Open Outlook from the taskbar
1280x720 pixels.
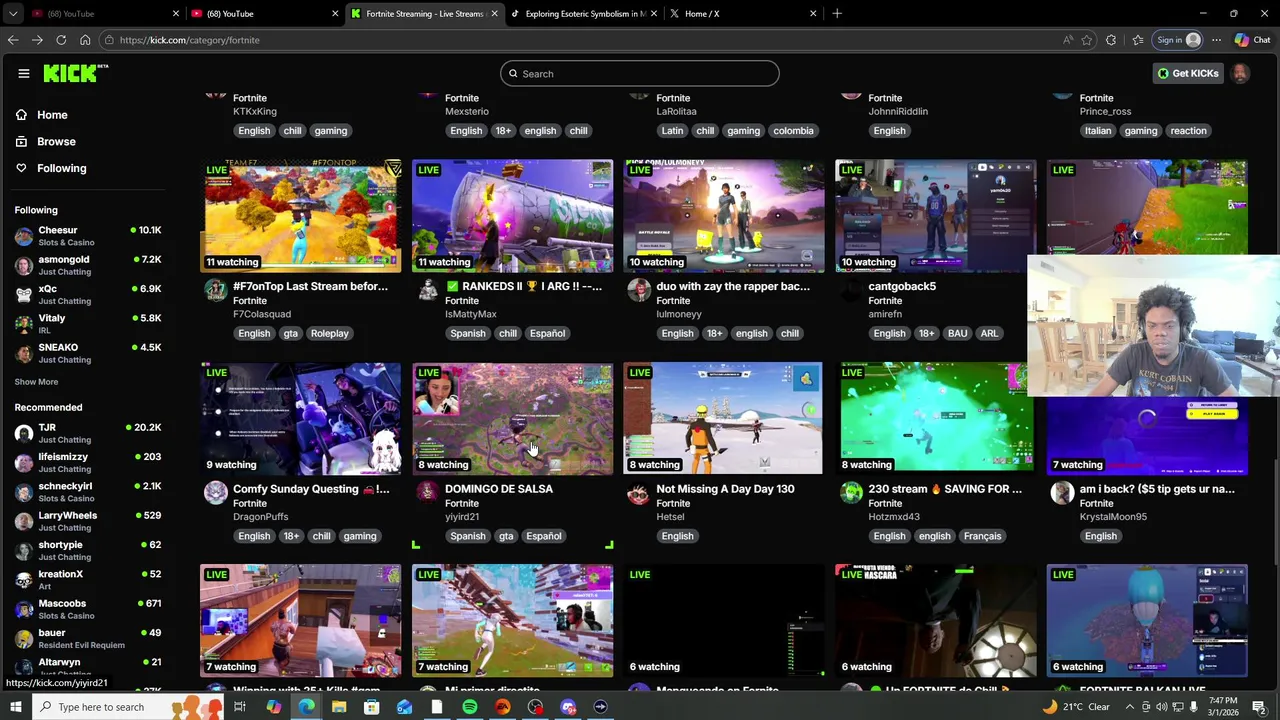pos(404,707)
